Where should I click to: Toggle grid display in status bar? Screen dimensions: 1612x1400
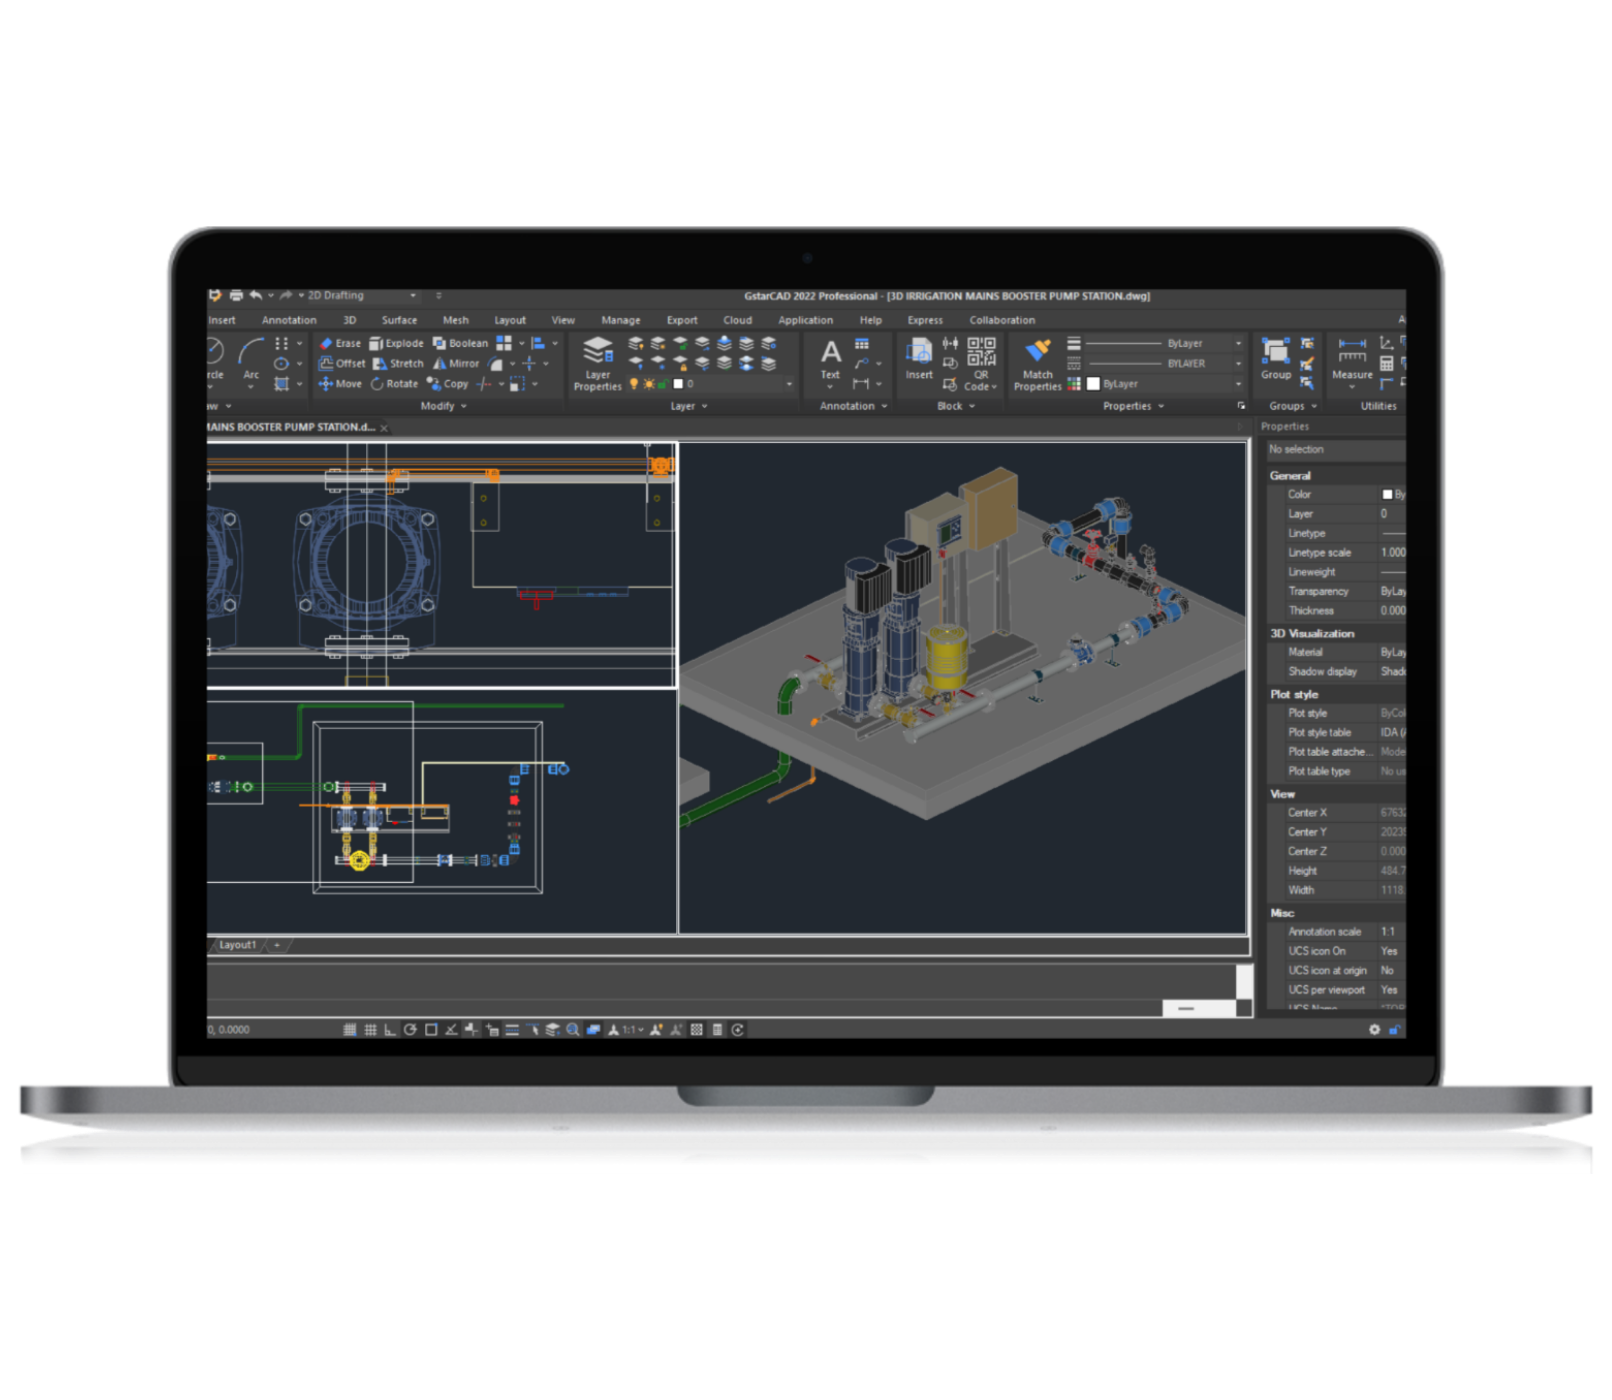pos(369,1028)
